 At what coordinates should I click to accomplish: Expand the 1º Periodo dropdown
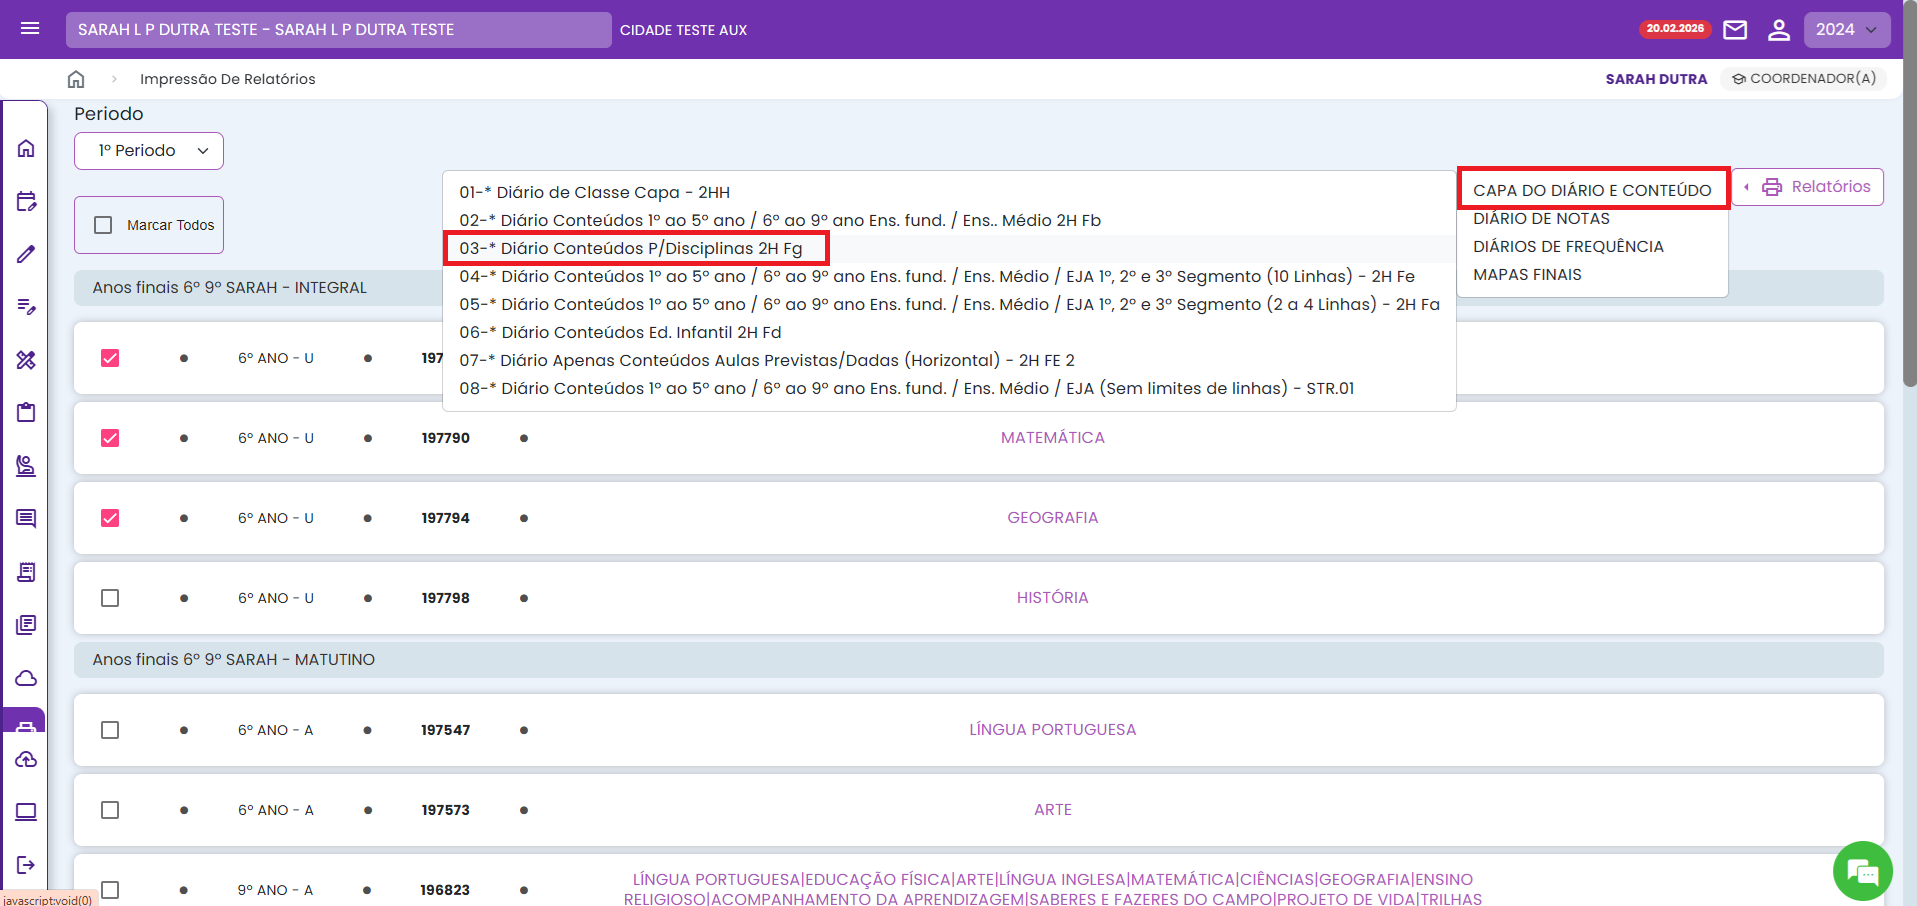point(149,151)
